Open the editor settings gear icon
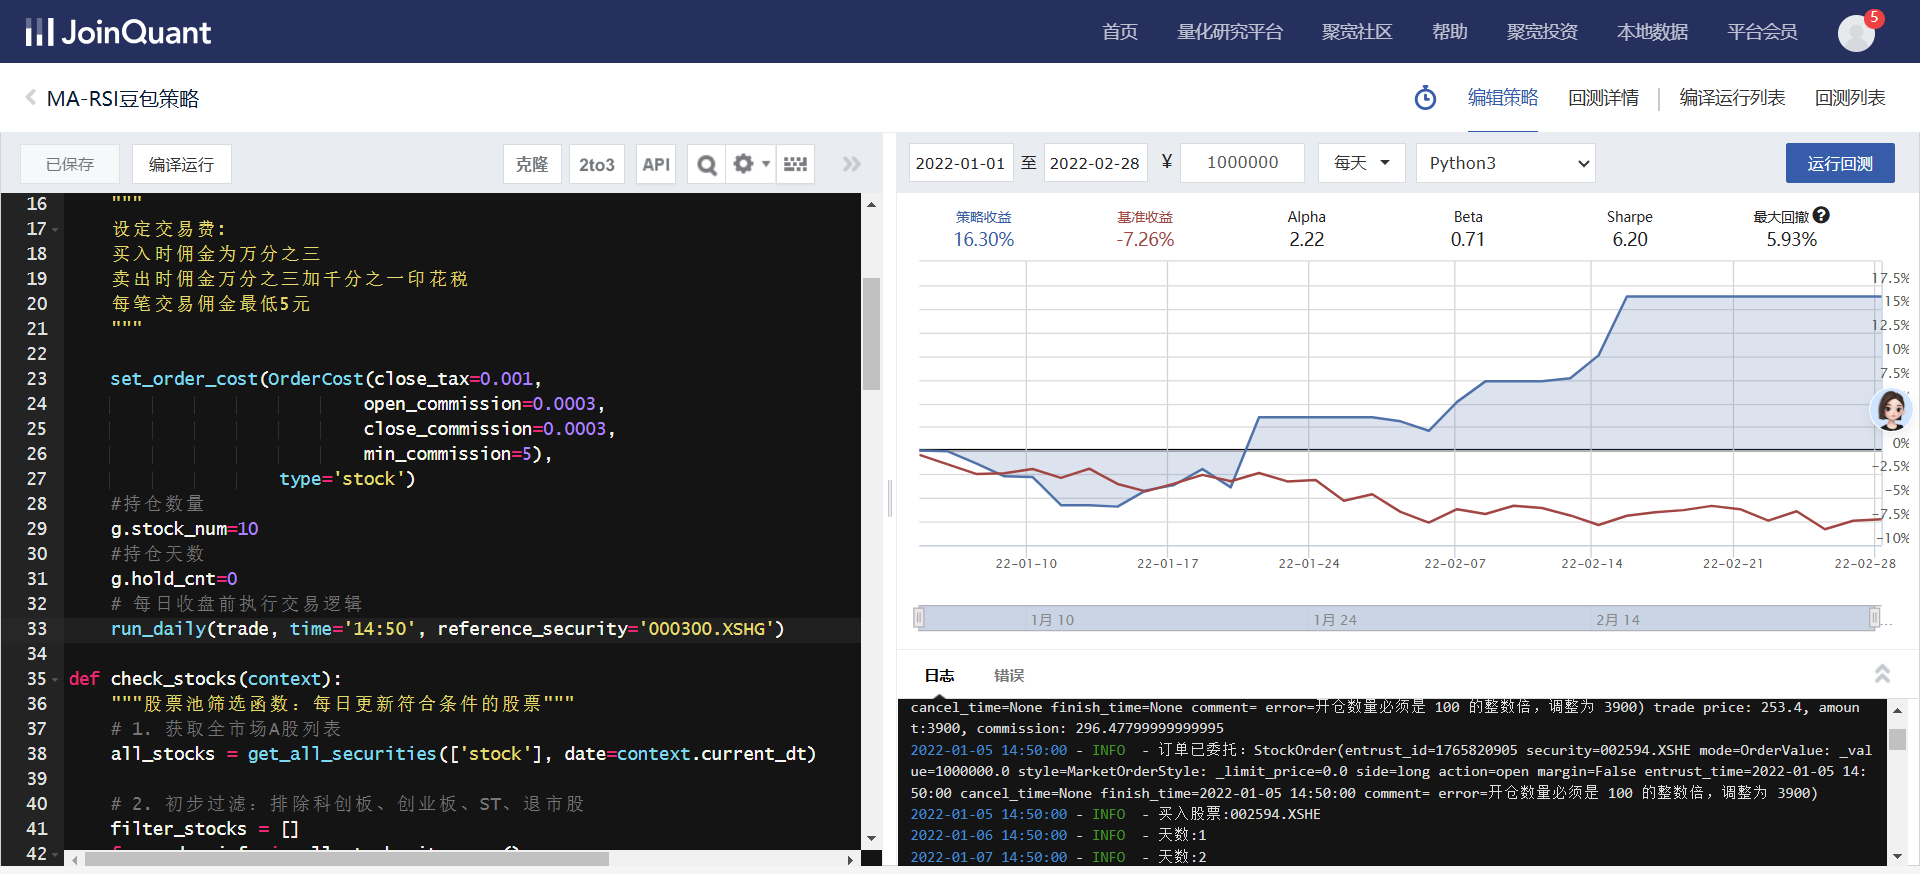Viewport: 1920px width, 874px height. click(743, 163)
